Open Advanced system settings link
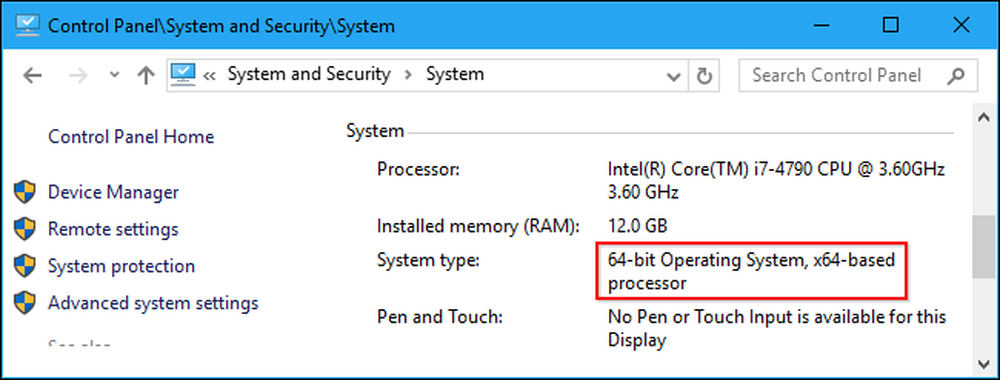The image size is (1000, 380). tap(153, 303)
